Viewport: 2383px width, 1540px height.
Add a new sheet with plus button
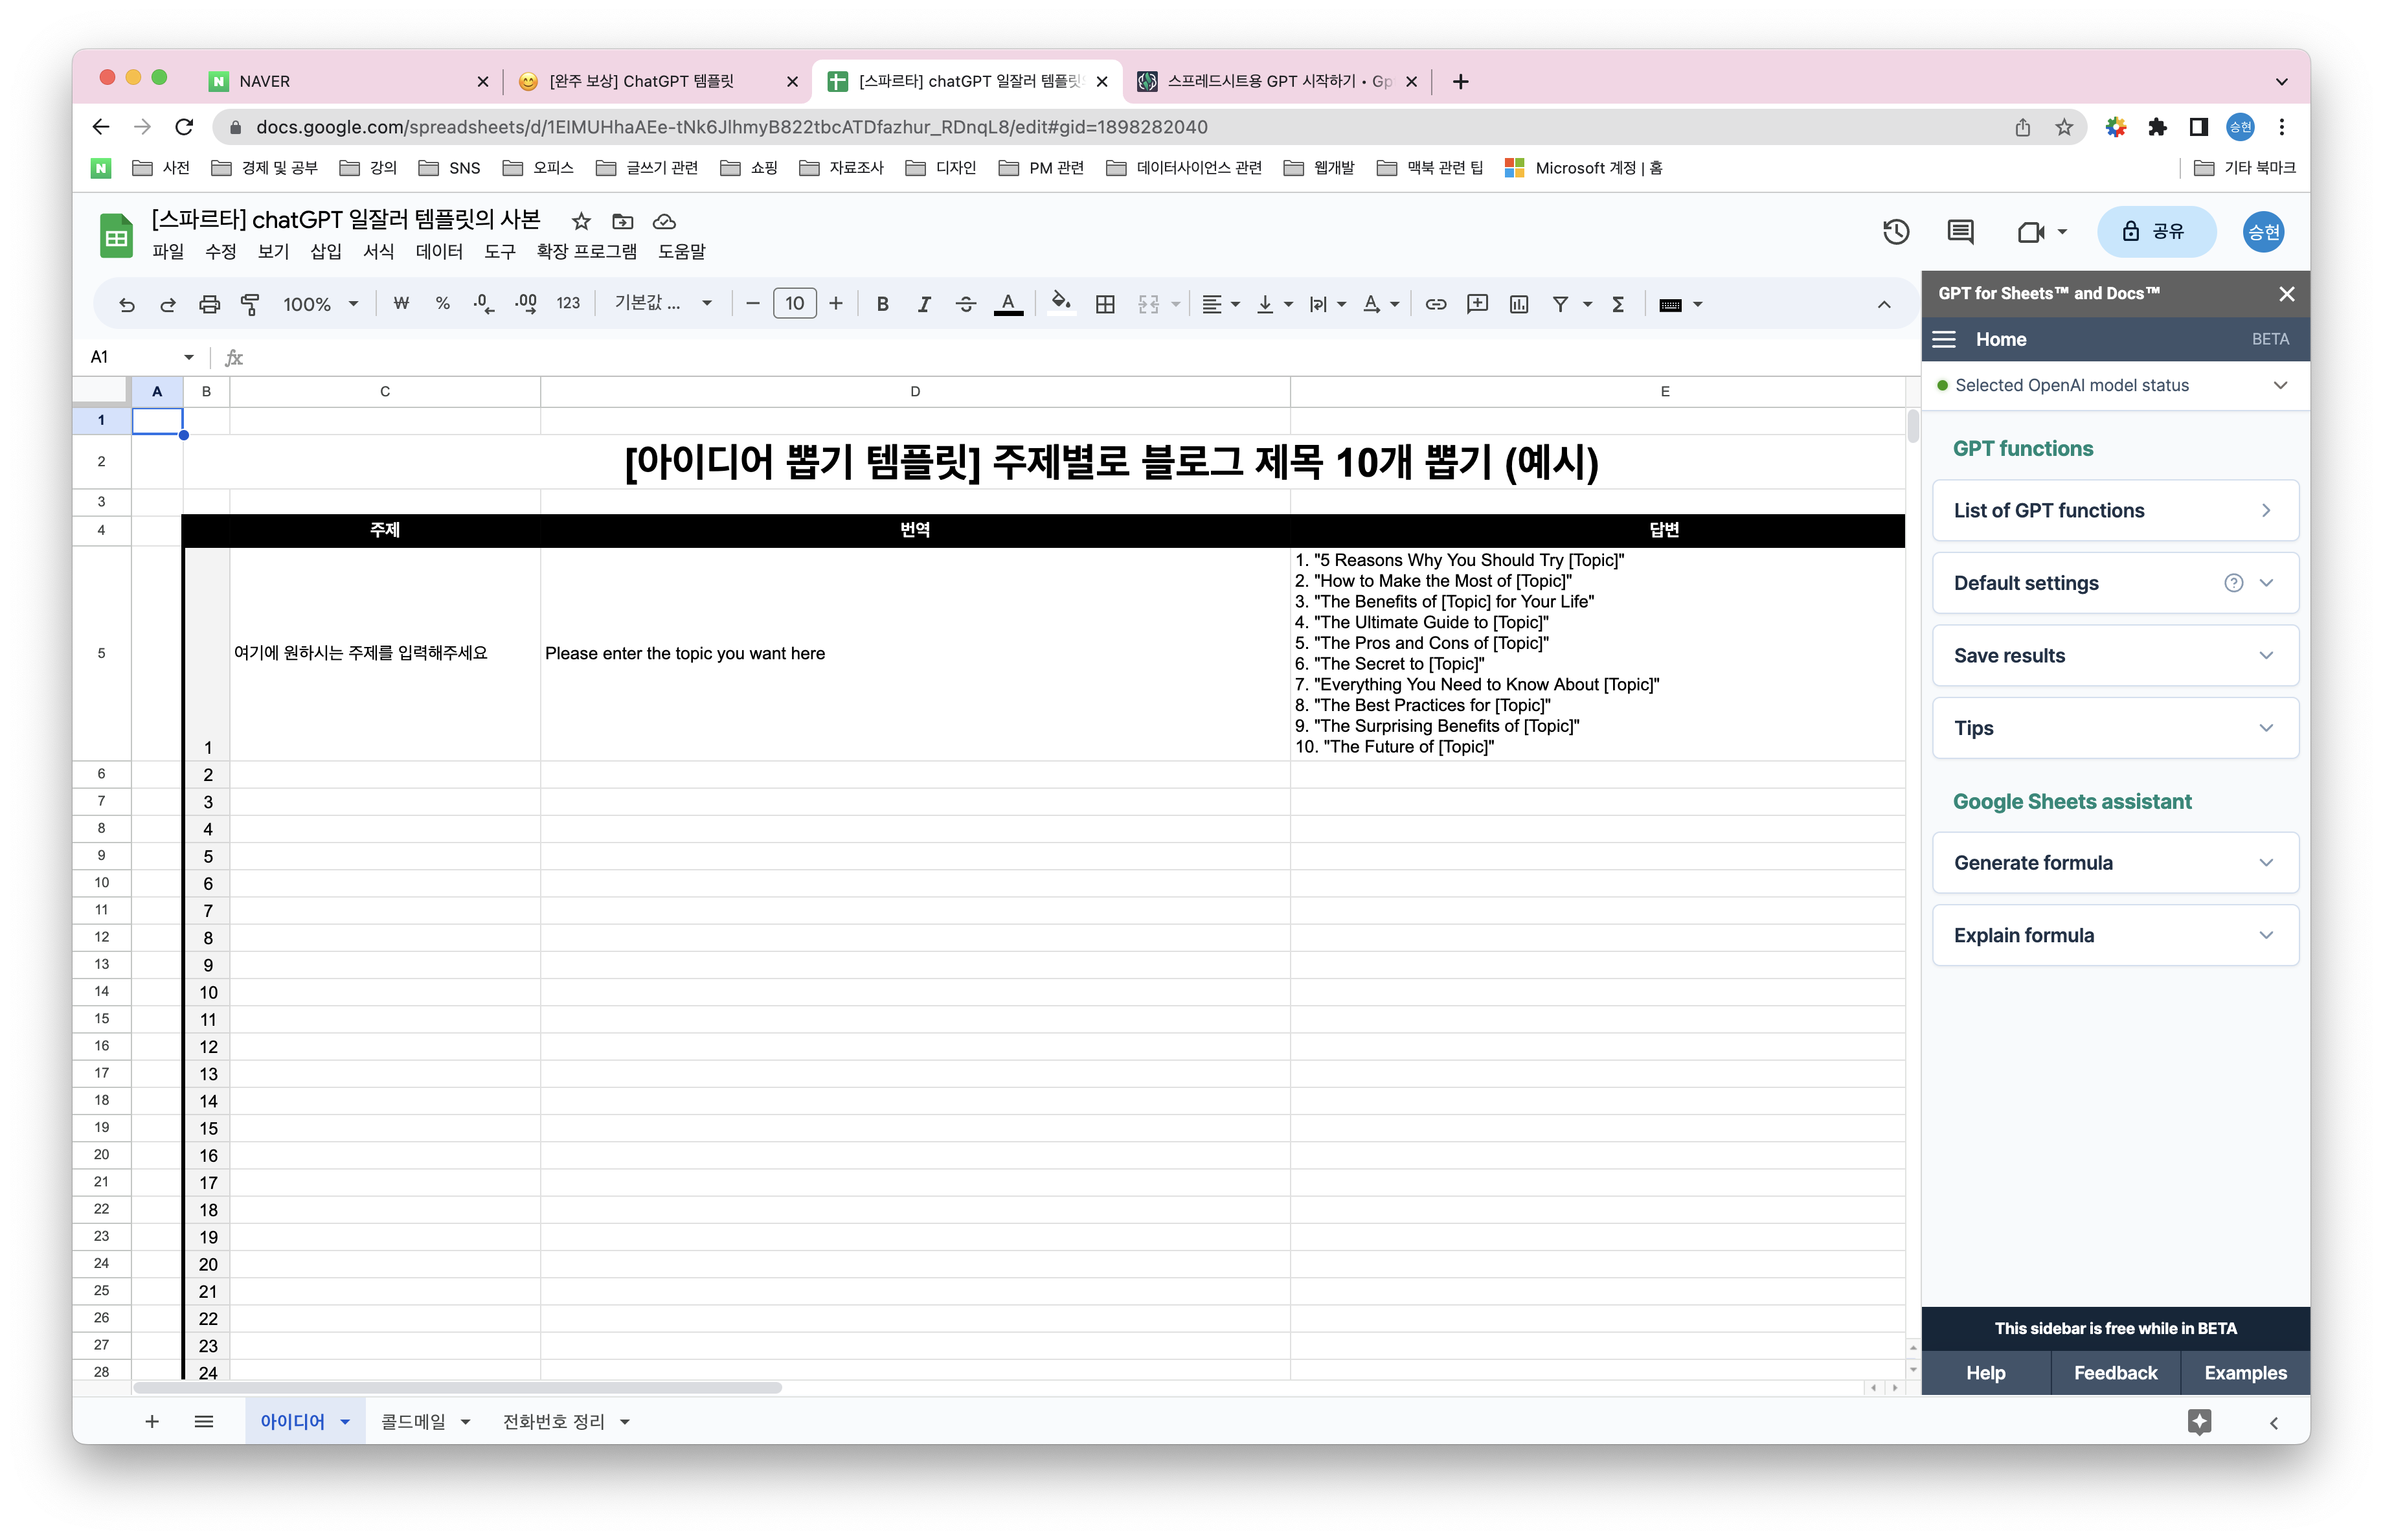pyautogui.click(x=152, y=1422)
